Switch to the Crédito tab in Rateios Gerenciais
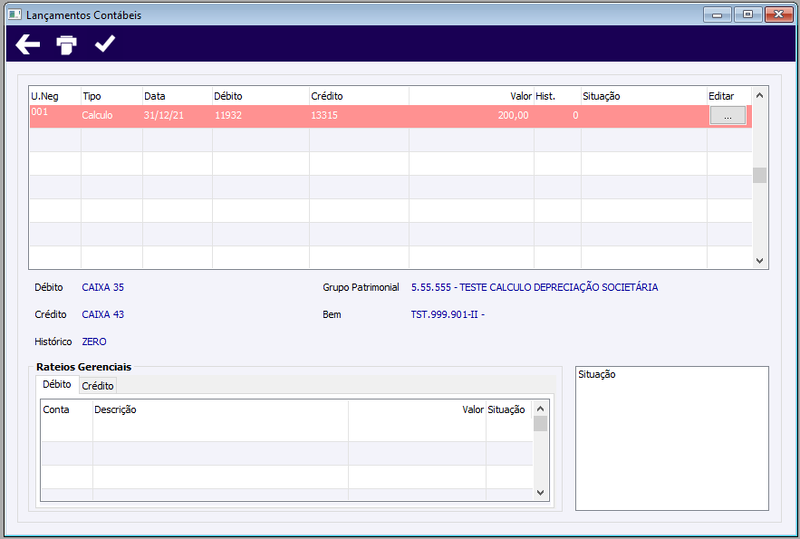This screenshot has height=539, width=800. coord(98,386)
